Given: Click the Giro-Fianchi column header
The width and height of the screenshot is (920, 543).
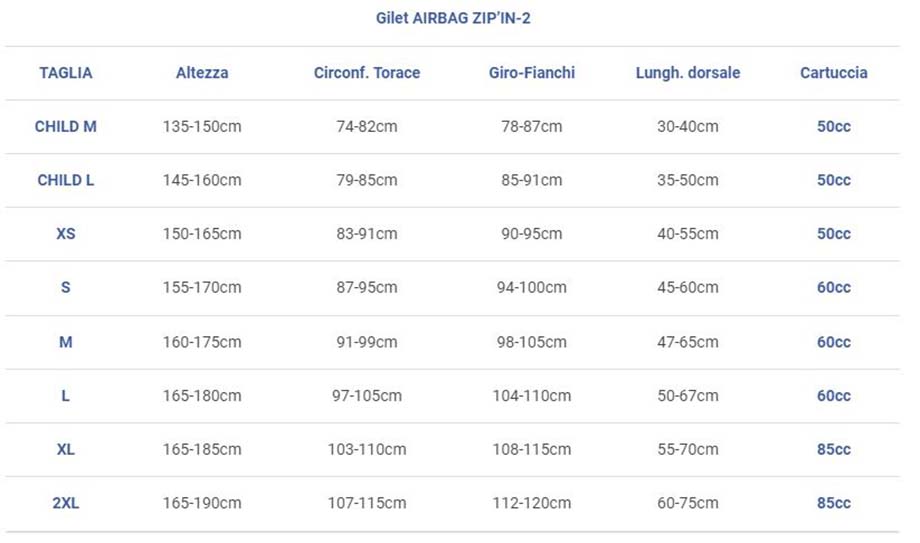Looking at the screenshot, I should [532, 73].
